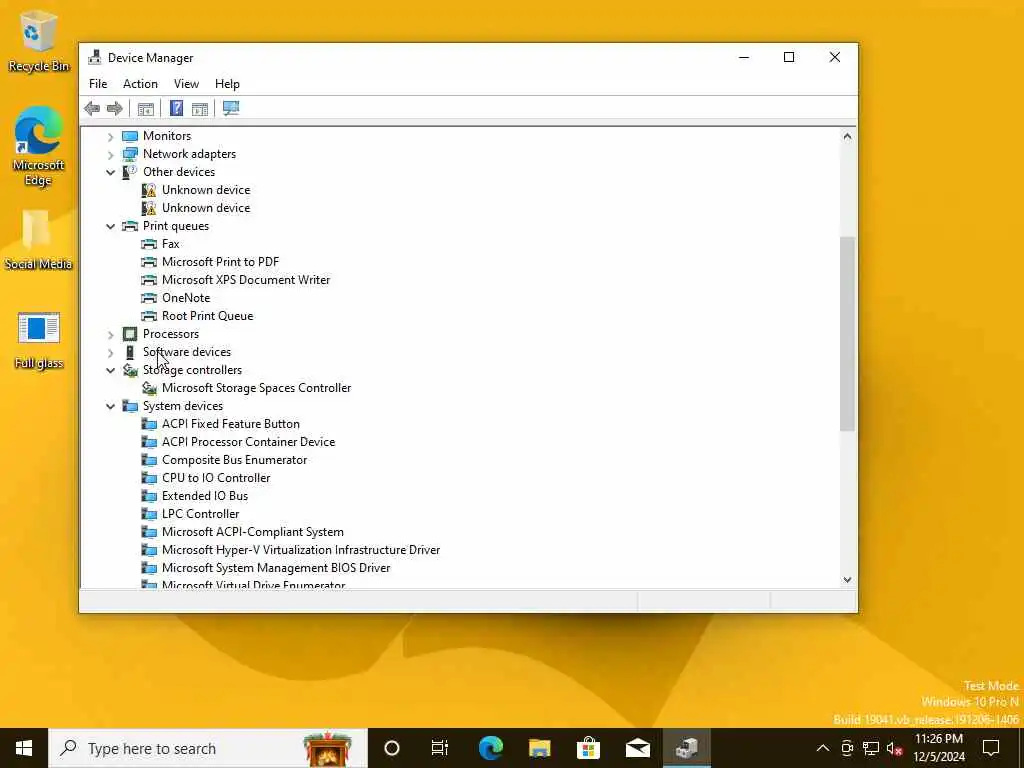Image resolution: width=1024 pixels, height=768 pixels.
Task: Click the ACPI Fixed Feature Button icon
Action: coord(149,424)
